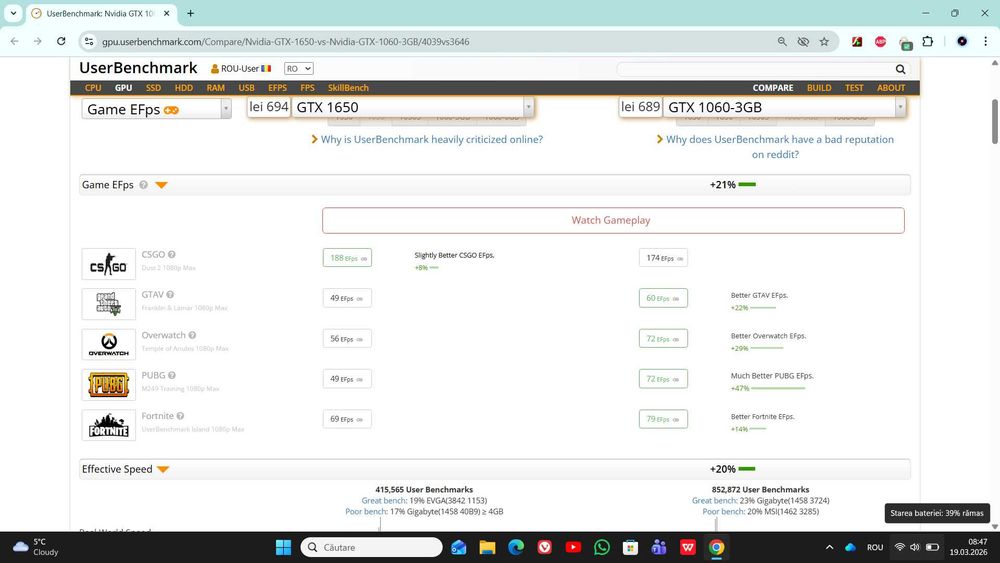This screenshot has height=563, width=1000.
Task: Open the GPU menu tab
Action: pyautogui.click(x=123, y=88)
